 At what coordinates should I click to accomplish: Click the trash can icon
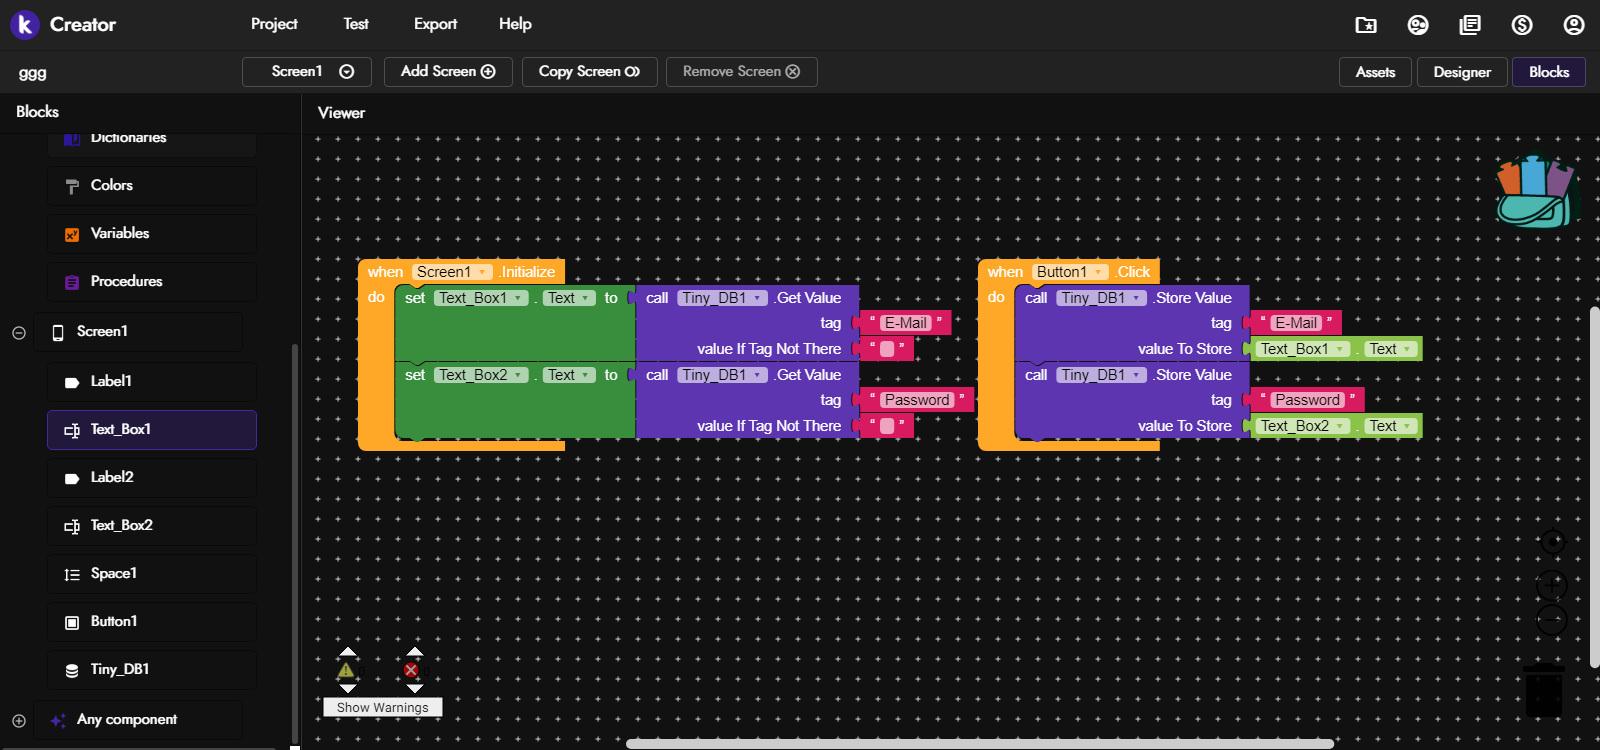1543,690
